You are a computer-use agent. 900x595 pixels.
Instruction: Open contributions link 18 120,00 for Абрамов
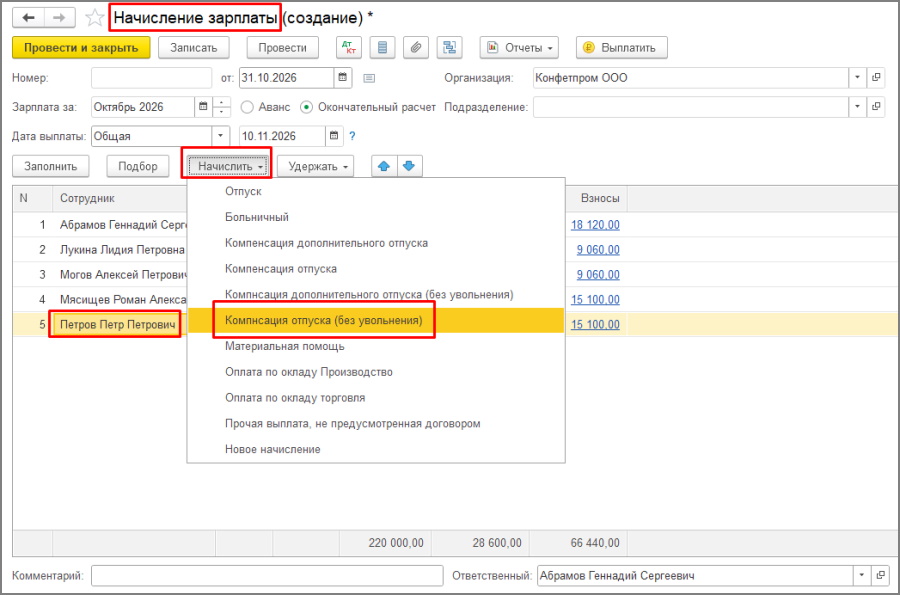[595, 225]
